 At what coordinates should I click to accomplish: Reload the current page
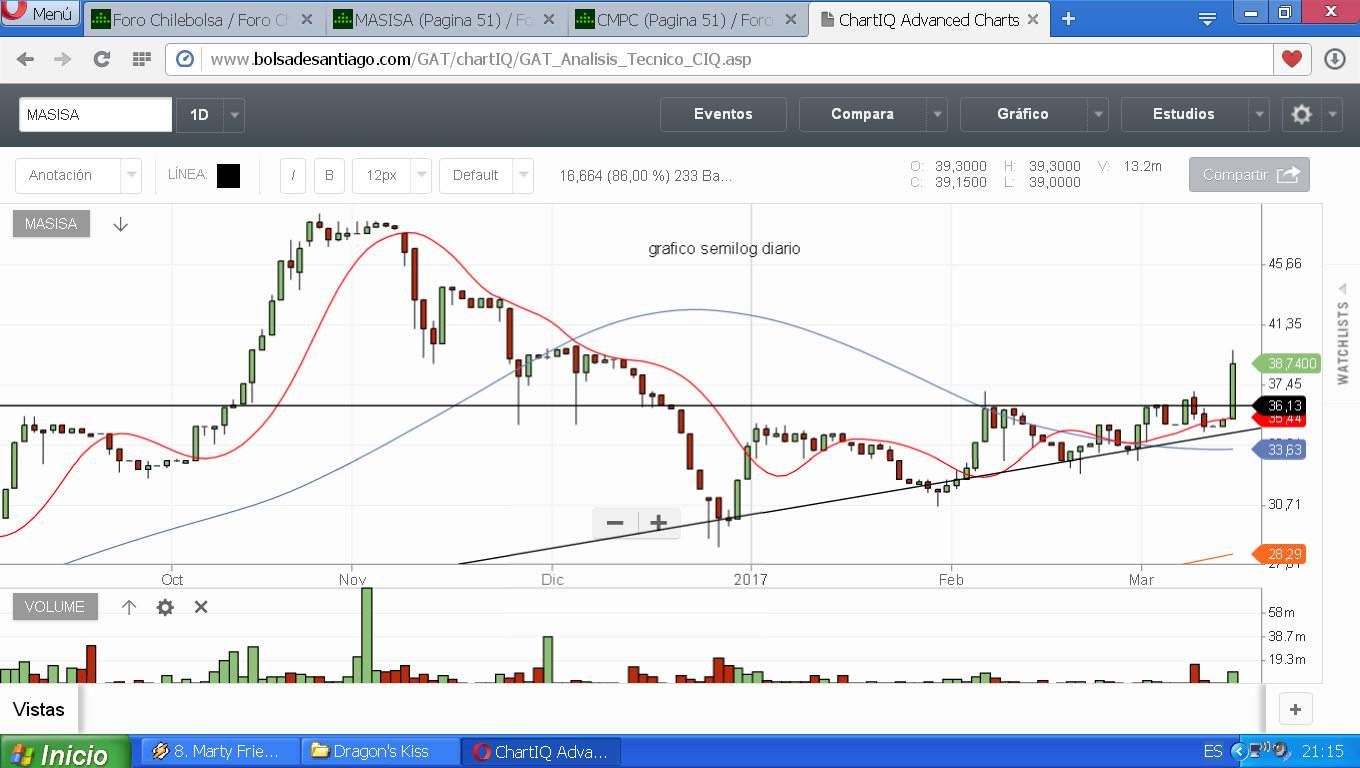point(101,59)
